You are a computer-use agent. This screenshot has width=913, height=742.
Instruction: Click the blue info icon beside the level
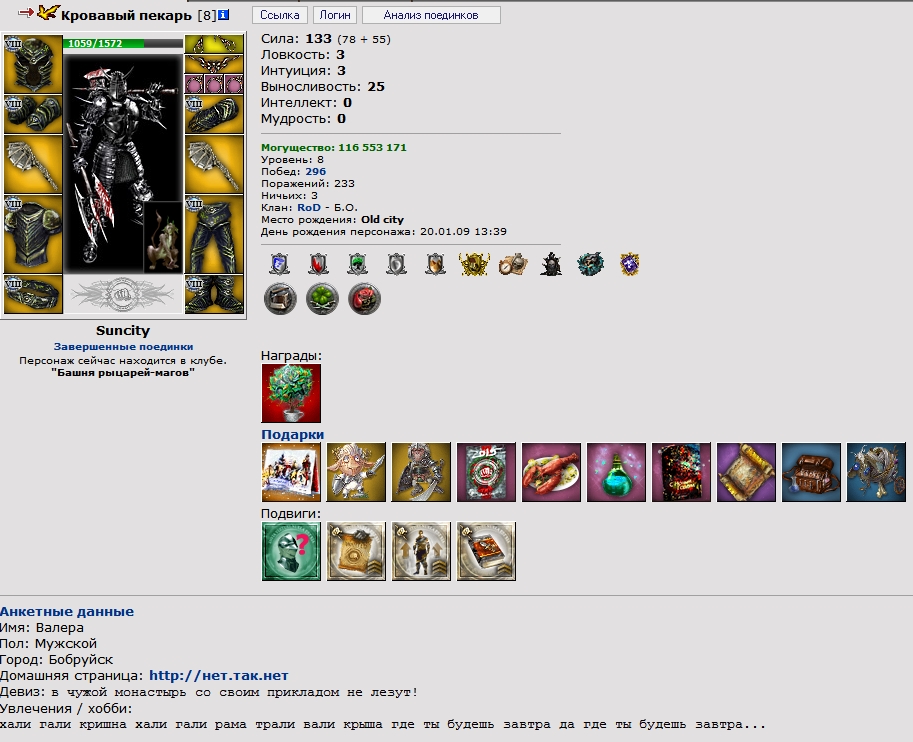pyautogui.click(x=224, y=15)
